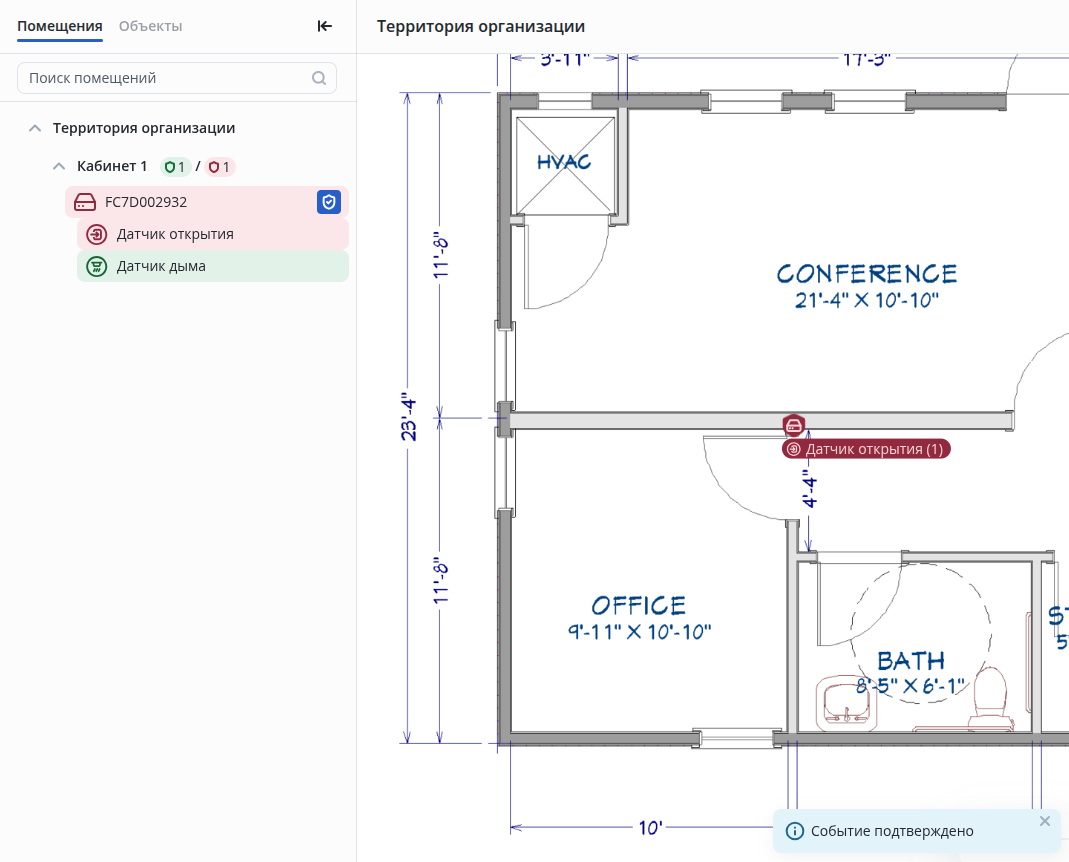This screenshot has height=862, width=1069.
Task: Click the Датчик открытия icon in tree
Action: (x=97, y=235)
